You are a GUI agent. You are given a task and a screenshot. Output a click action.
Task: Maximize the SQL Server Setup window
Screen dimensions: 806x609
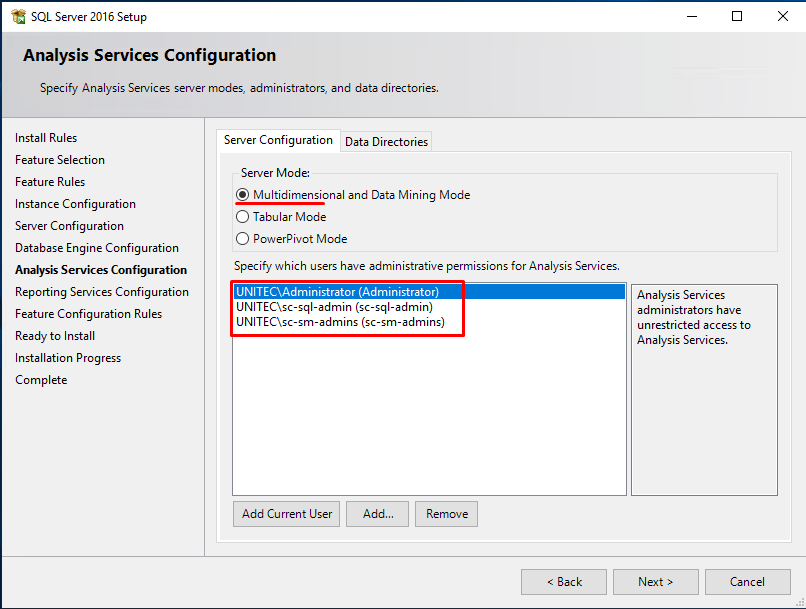pos(737,16)
